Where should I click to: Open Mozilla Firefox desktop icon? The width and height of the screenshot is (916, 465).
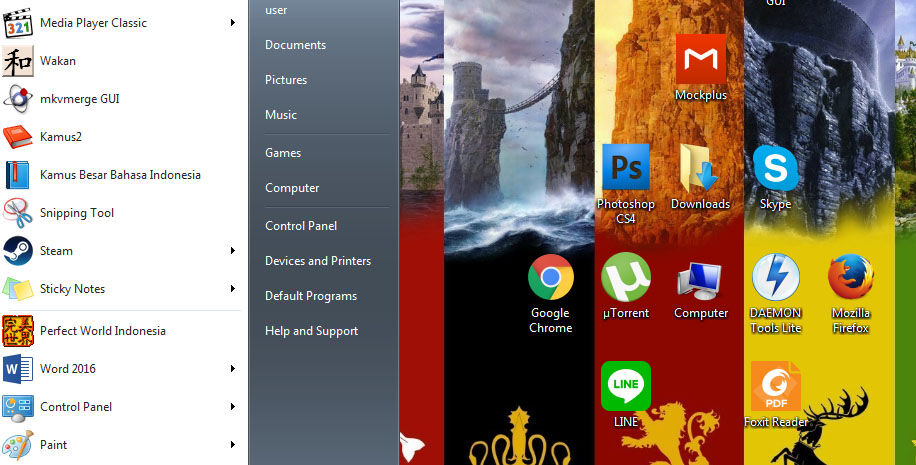(851, 277)
